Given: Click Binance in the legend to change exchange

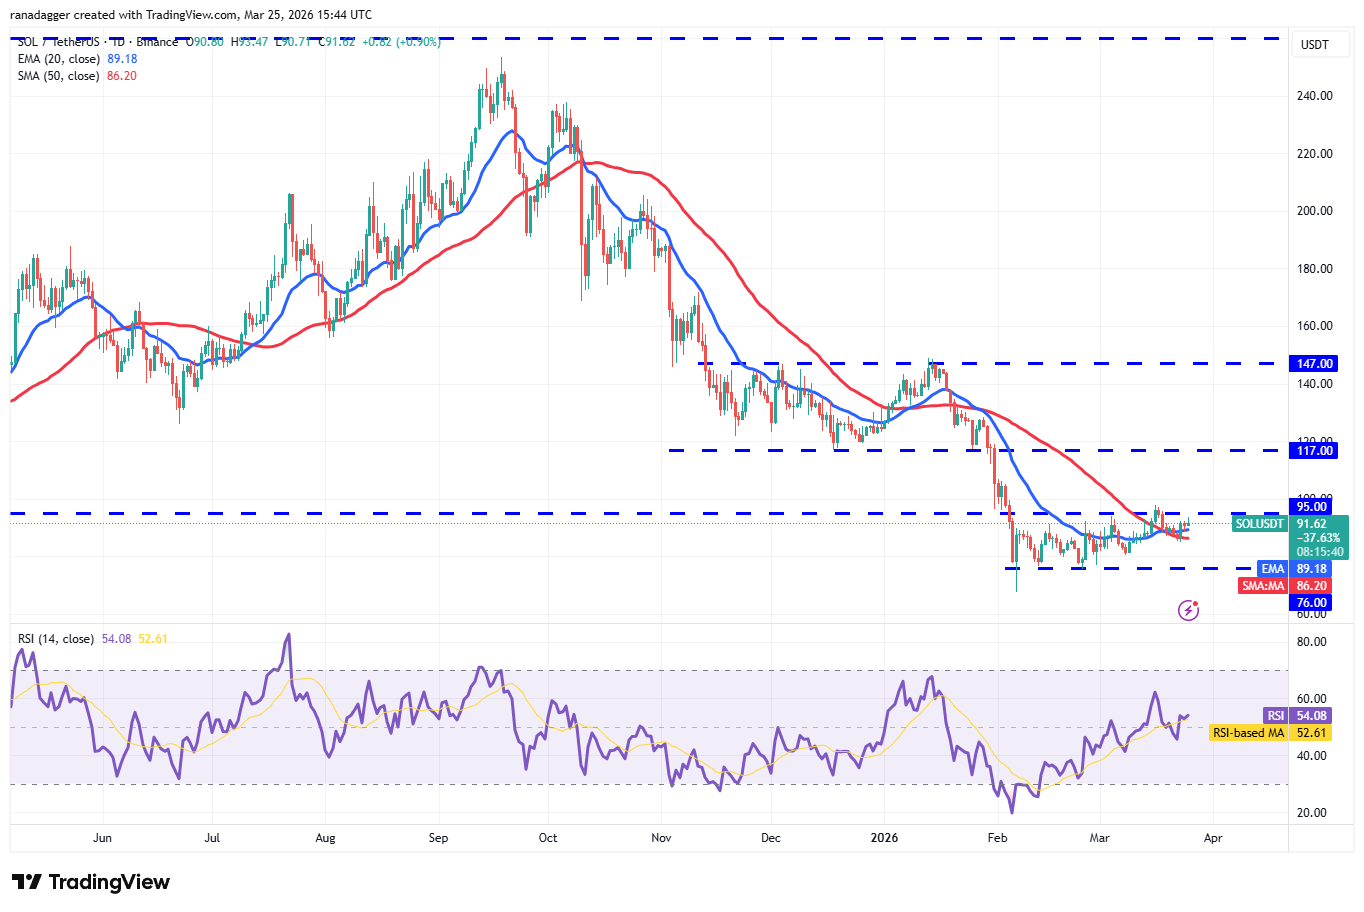Looking at the screenshot, I should pos(155,42).
